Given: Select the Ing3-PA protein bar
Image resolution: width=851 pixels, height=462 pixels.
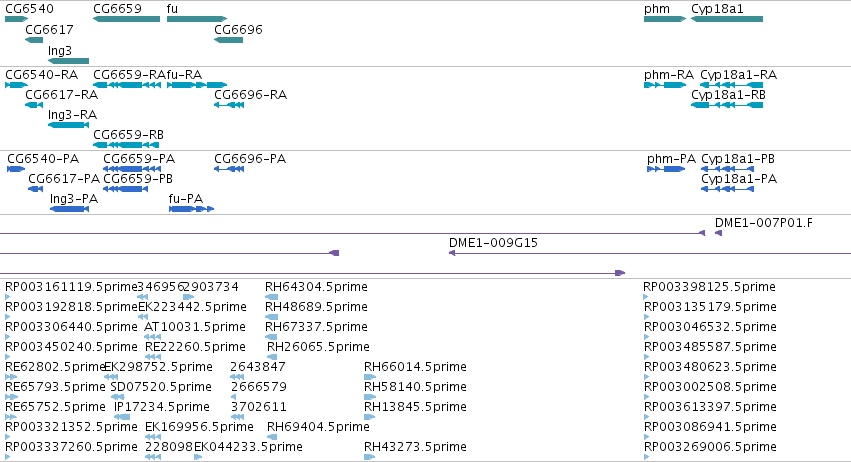Looking at the screenshot, I should (69, 209).
